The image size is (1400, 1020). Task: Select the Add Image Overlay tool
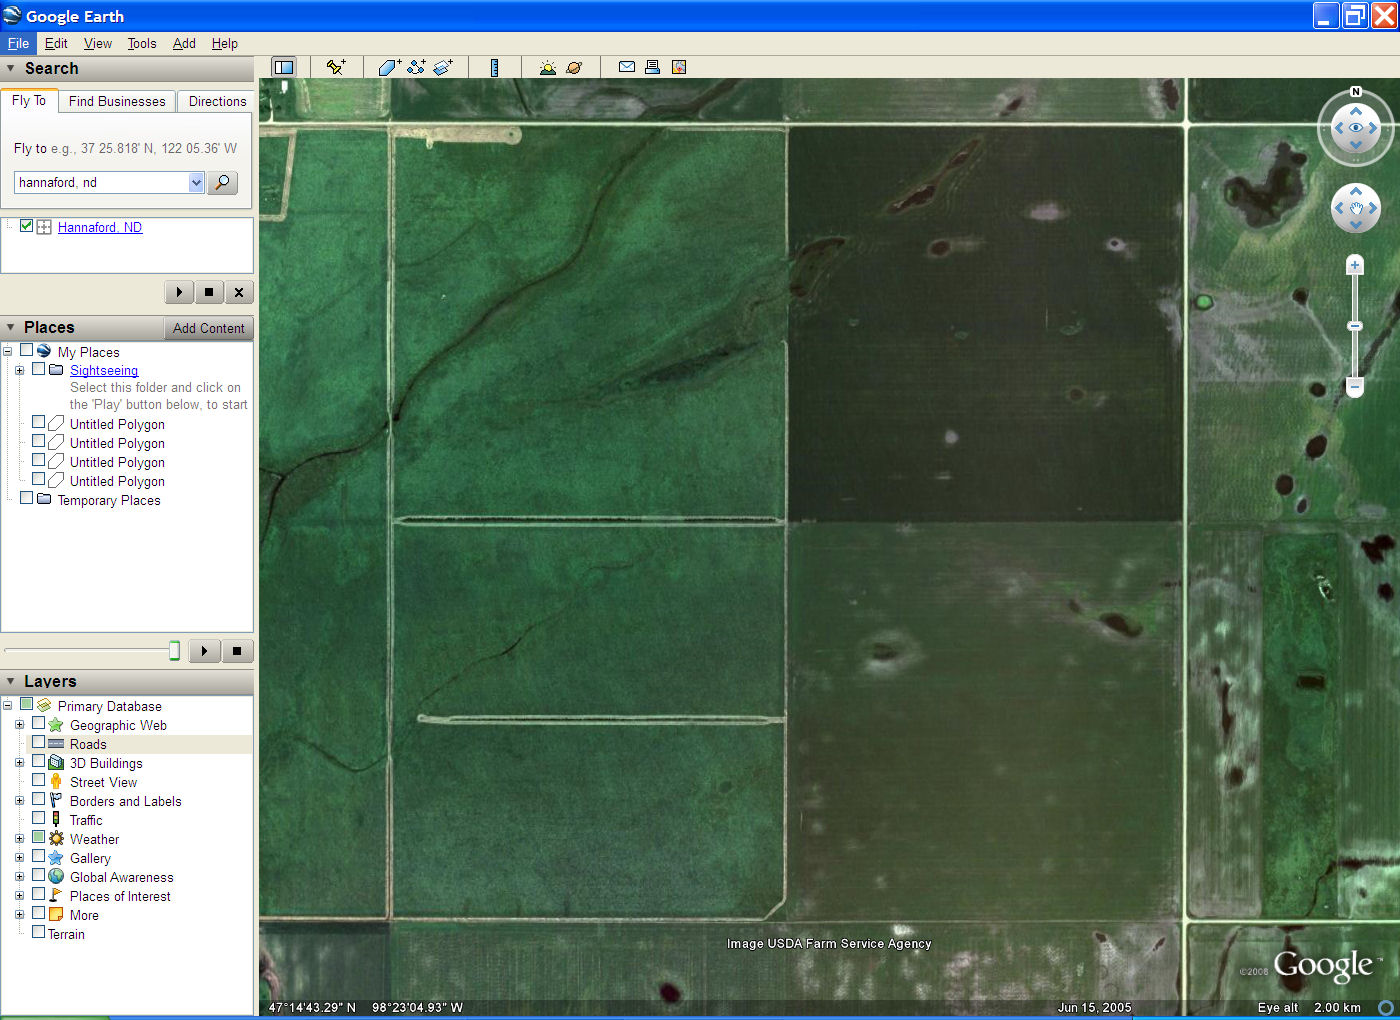443,67
